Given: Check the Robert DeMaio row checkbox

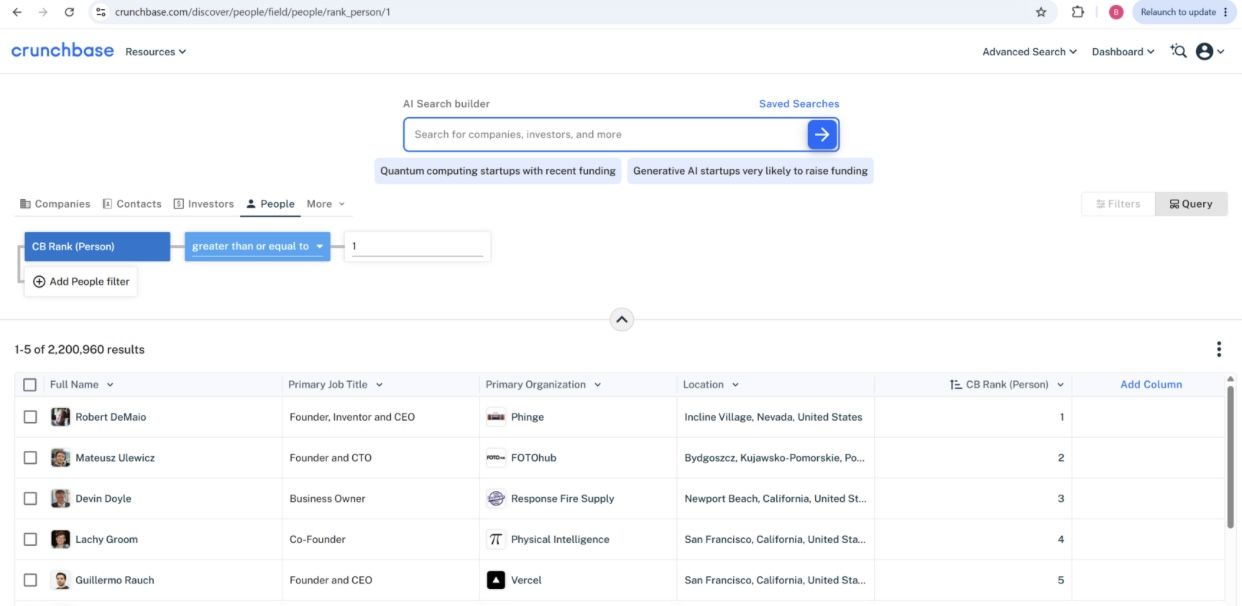Looking at the screenshot, I should tap(30, 417).
